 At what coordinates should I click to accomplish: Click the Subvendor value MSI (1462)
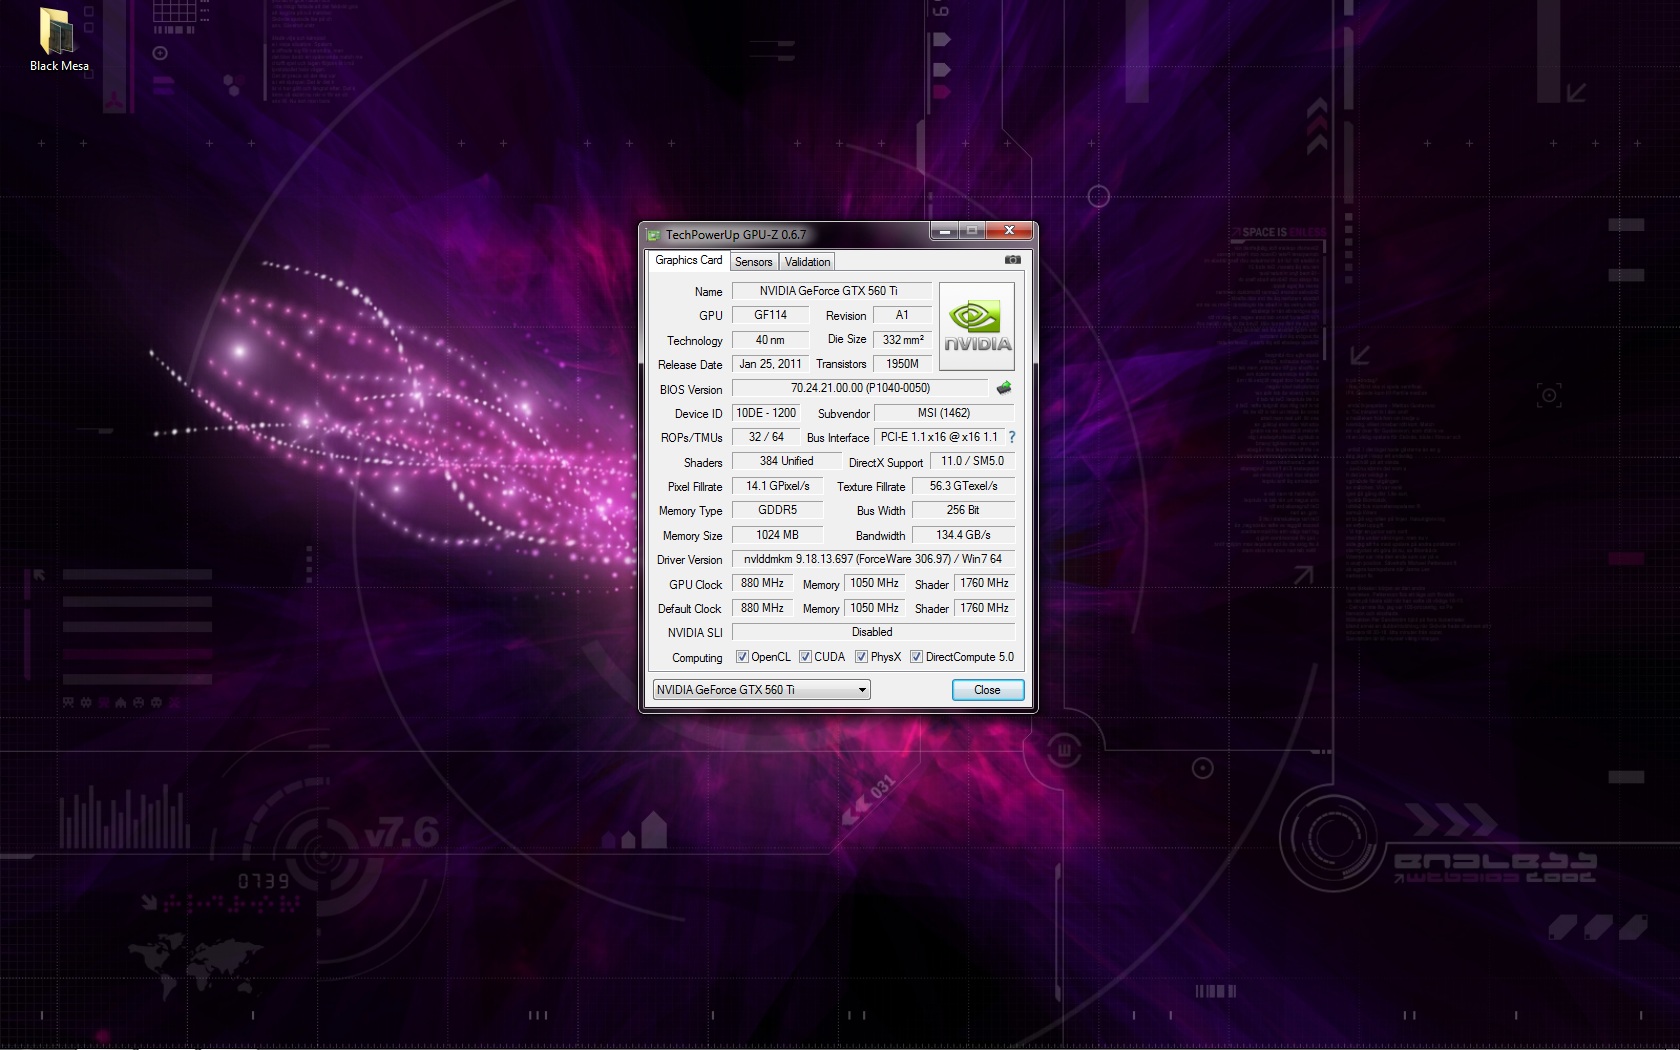(944, 413)
